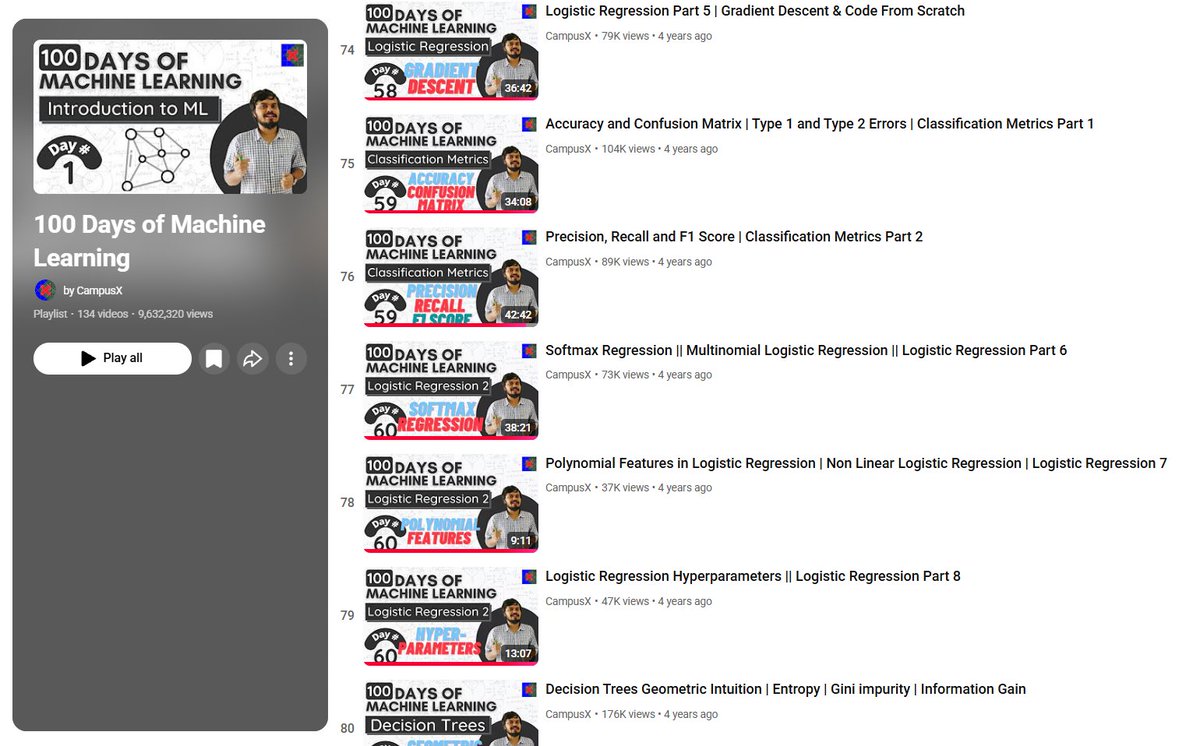This screenshot has width=1200, height=746.
Task: Open the three-dot more actions menu
Action: [x=291, y=358]
